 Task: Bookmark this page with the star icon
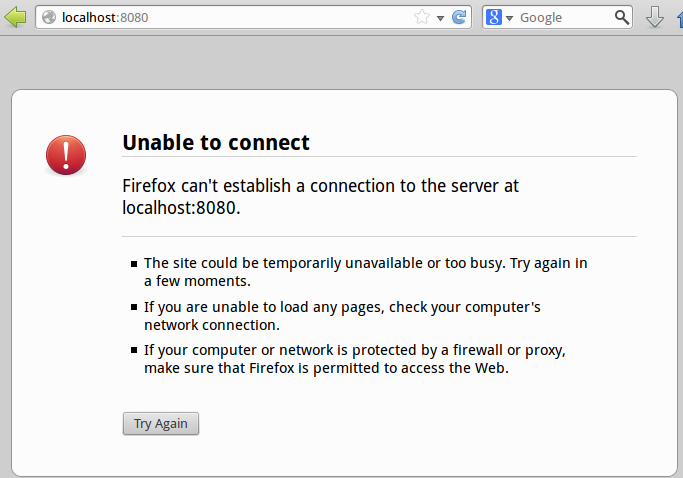tap(422, 17)
